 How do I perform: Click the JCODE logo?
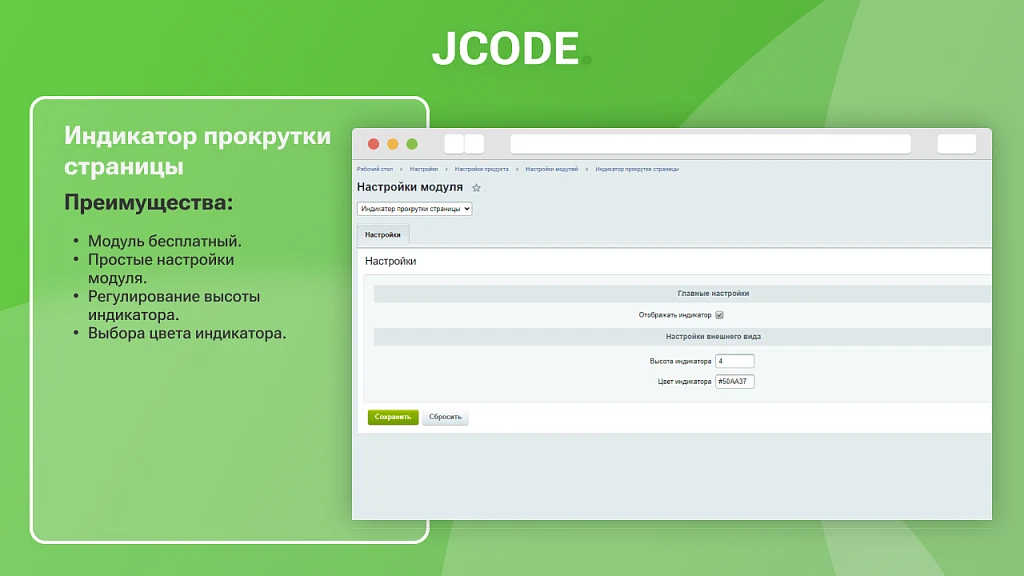click(x=511, y=48)
